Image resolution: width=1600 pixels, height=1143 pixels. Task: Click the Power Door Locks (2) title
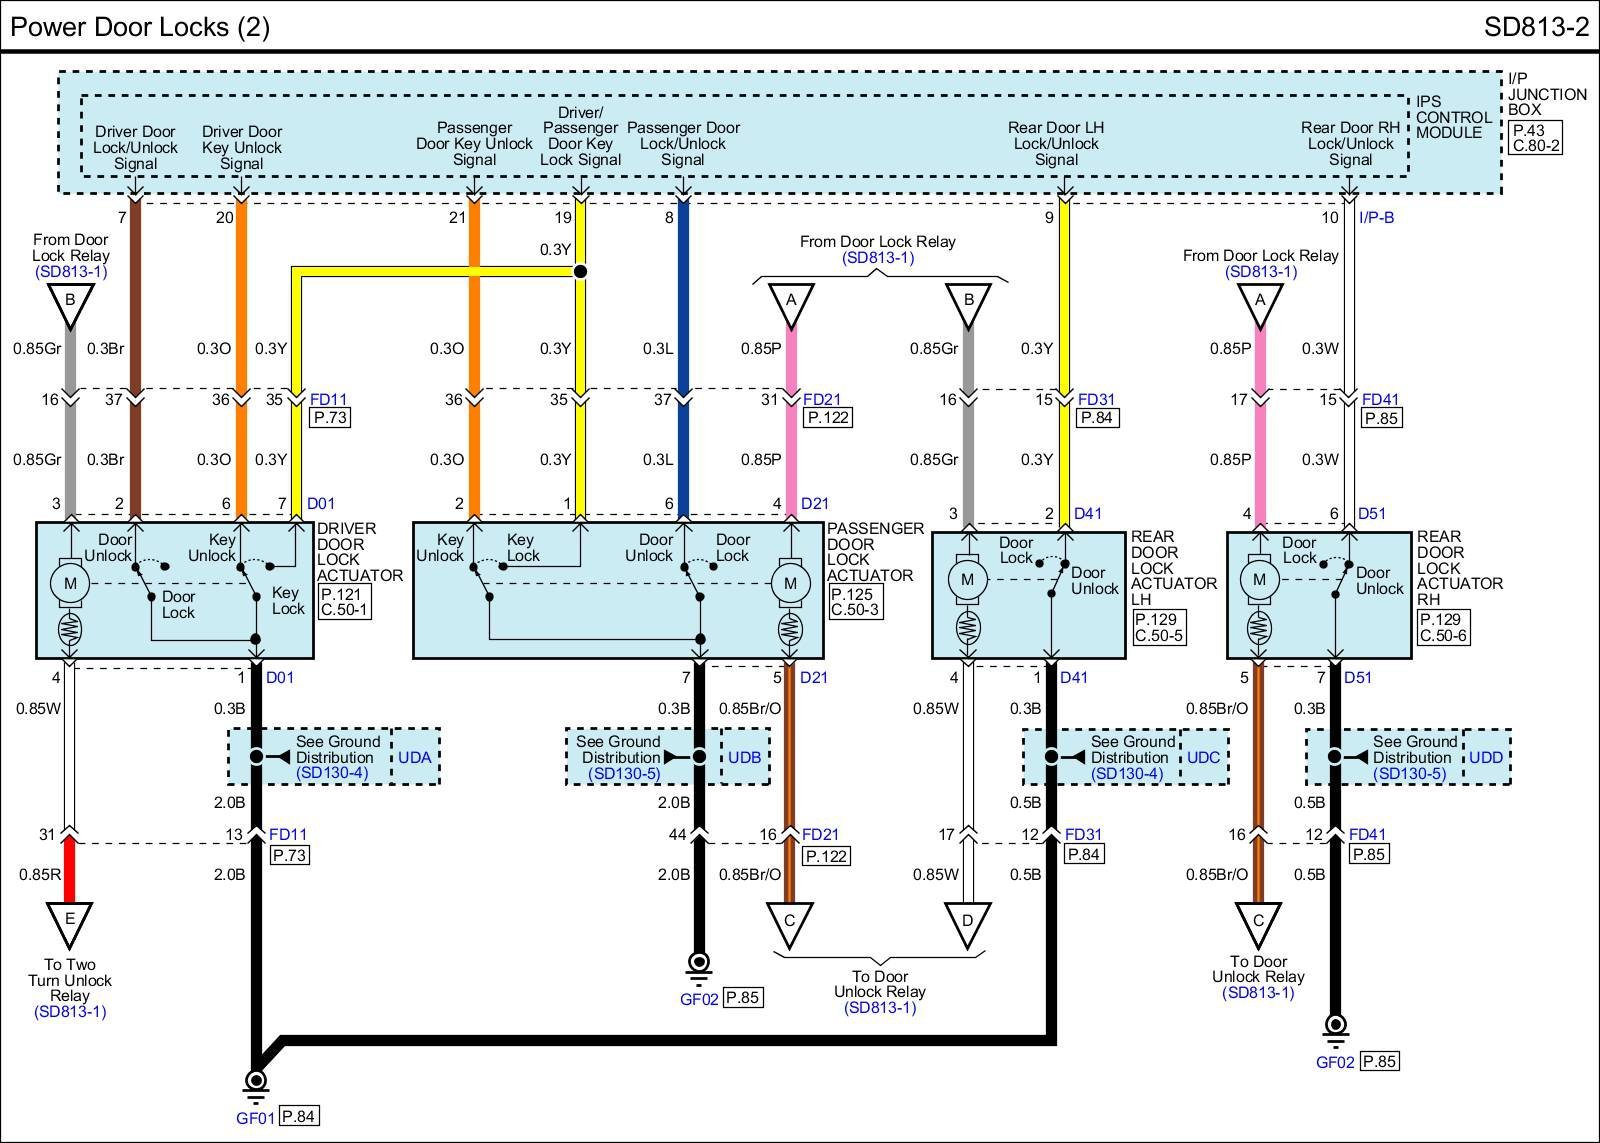click(140, 26)
